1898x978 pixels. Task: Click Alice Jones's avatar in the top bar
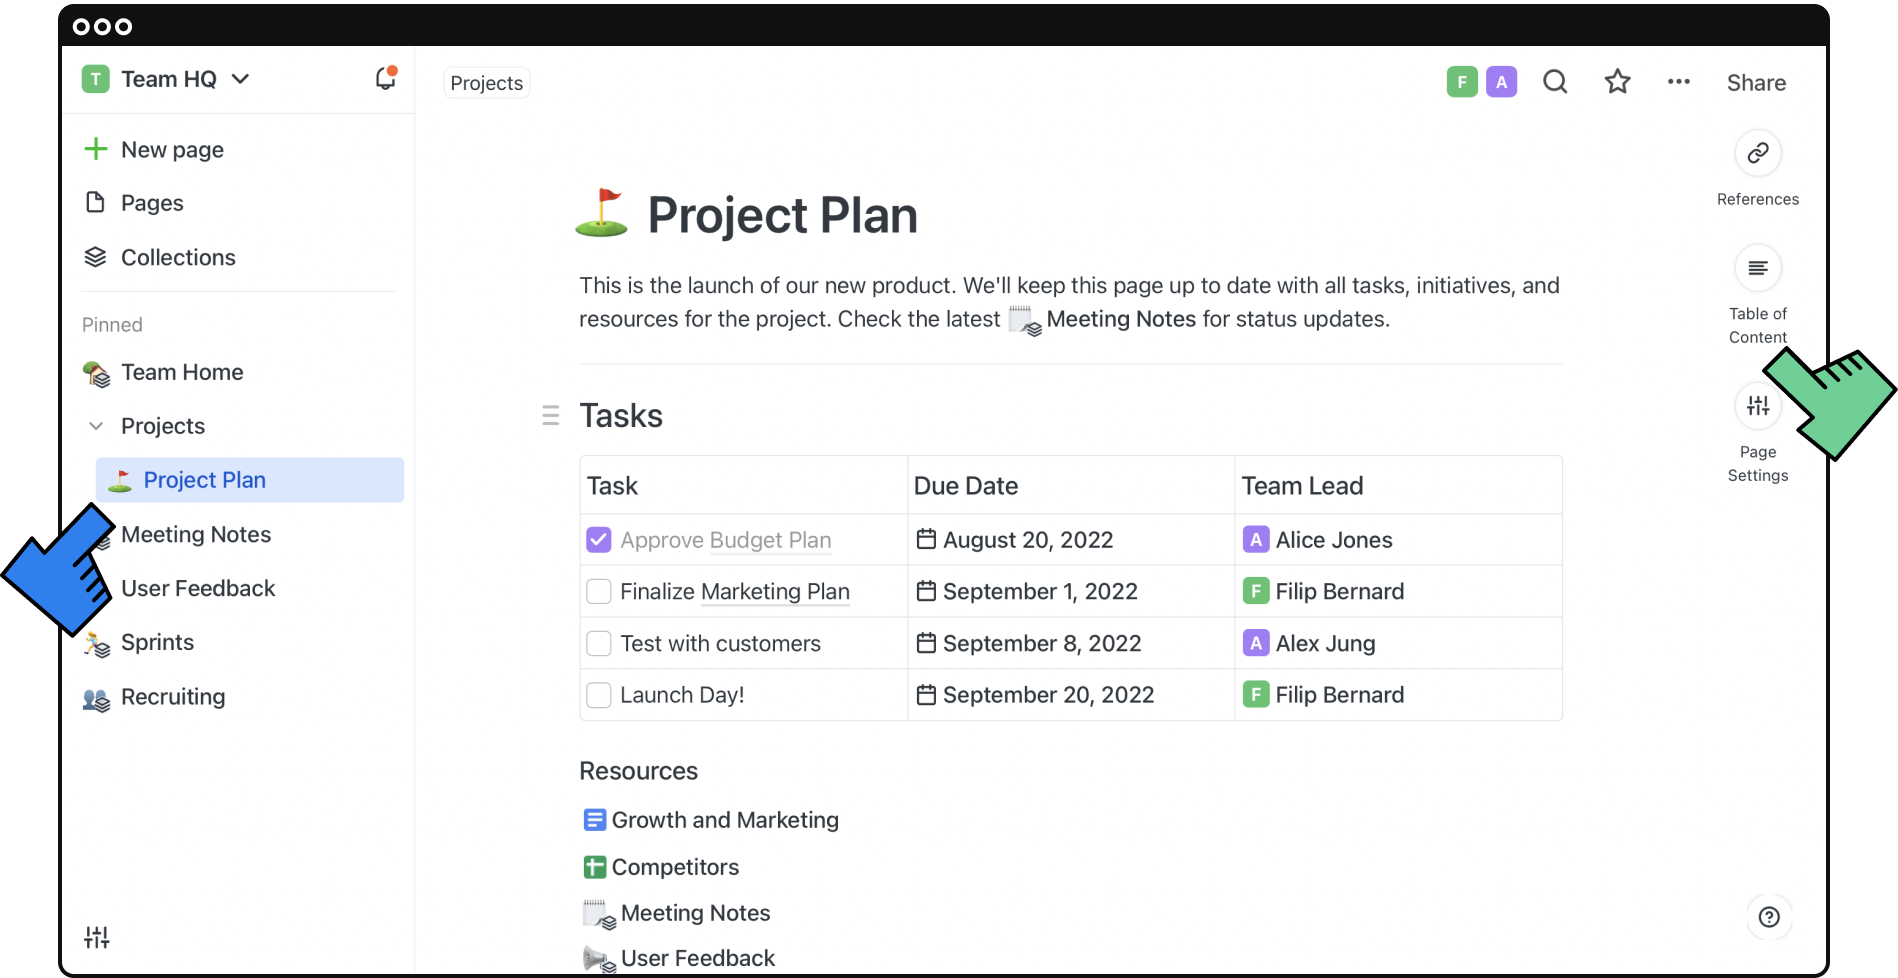coord(1501,81)
